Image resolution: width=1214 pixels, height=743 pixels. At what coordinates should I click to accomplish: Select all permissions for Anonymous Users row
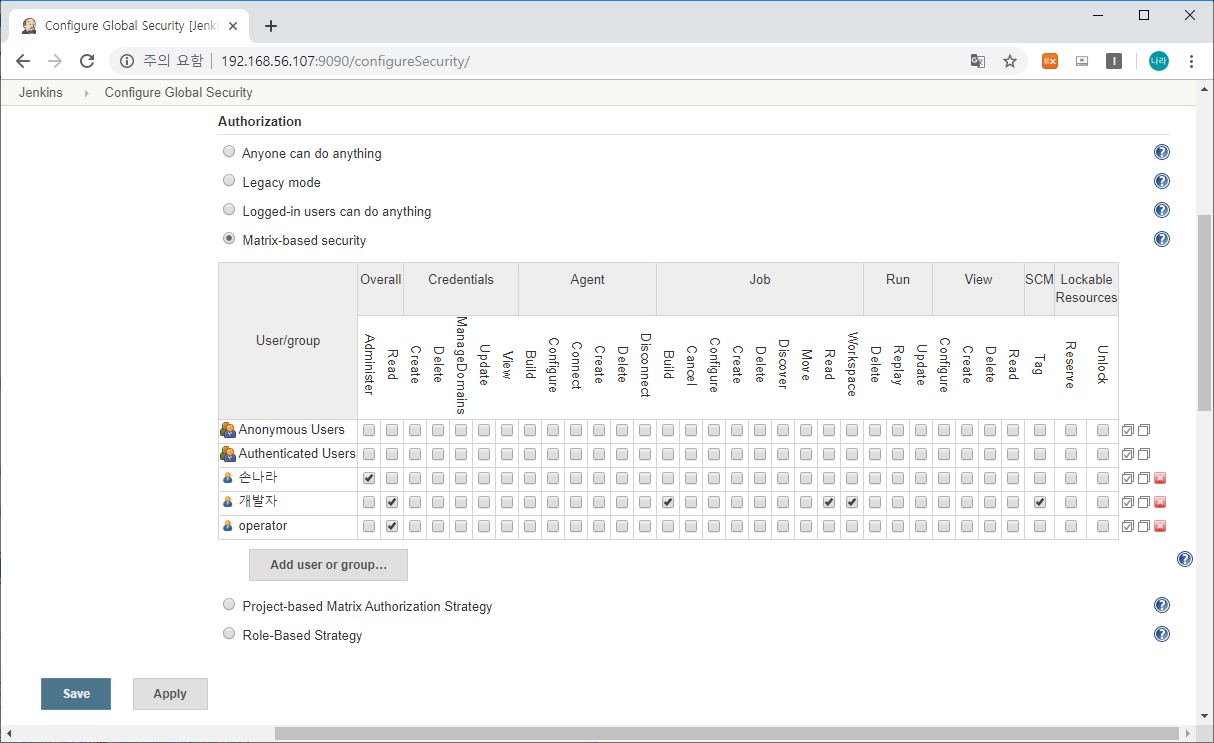(1128, 430)
